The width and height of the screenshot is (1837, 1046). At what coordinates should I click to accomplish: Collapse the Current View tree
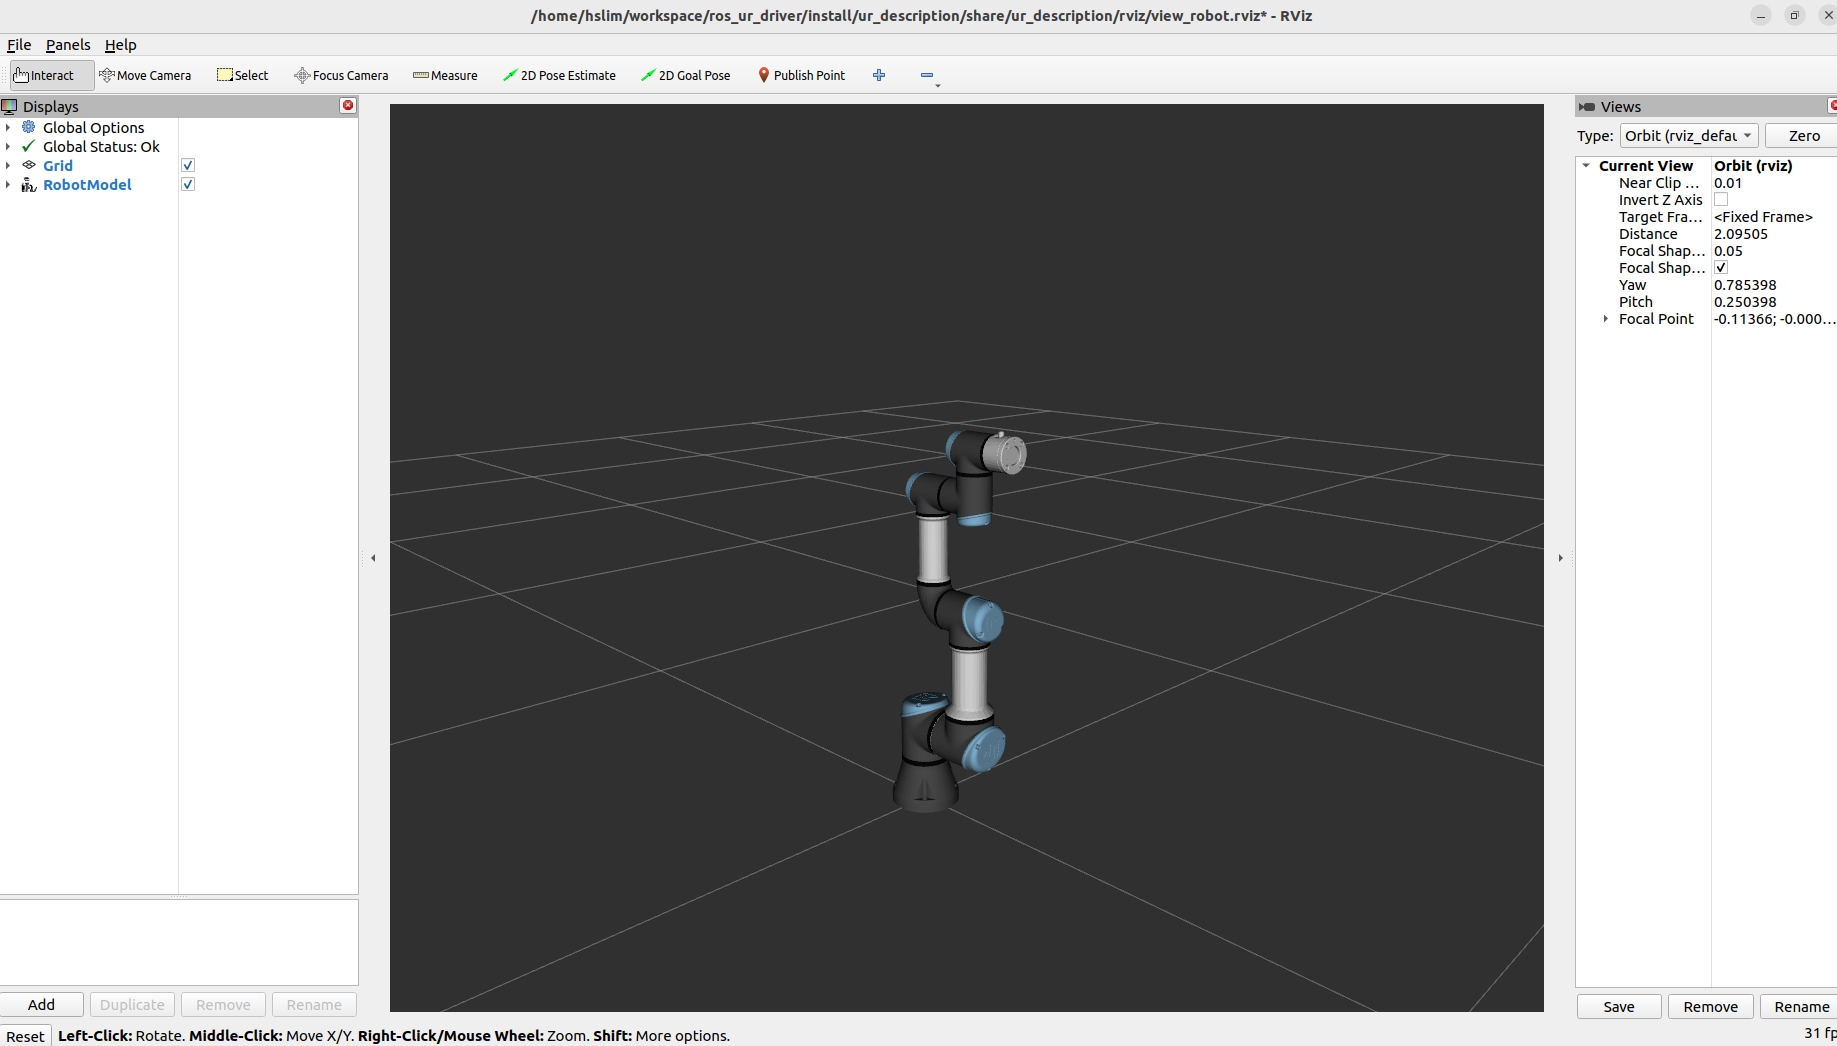[1586, 166]
